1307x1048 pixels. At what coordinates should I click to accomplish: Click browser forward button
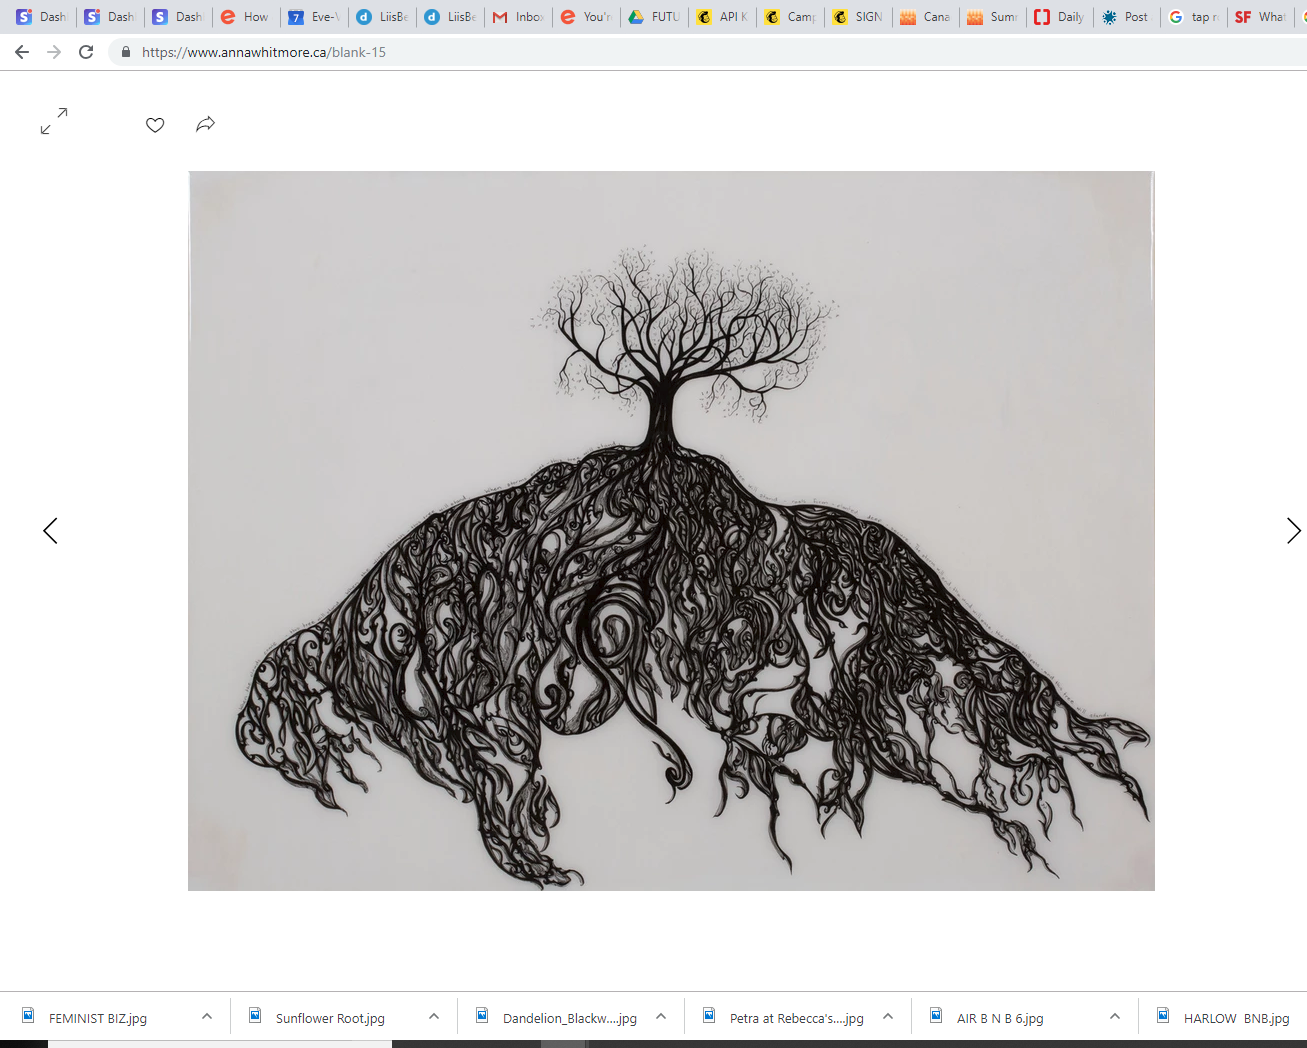pyautogui.click(x=54, y=52)
